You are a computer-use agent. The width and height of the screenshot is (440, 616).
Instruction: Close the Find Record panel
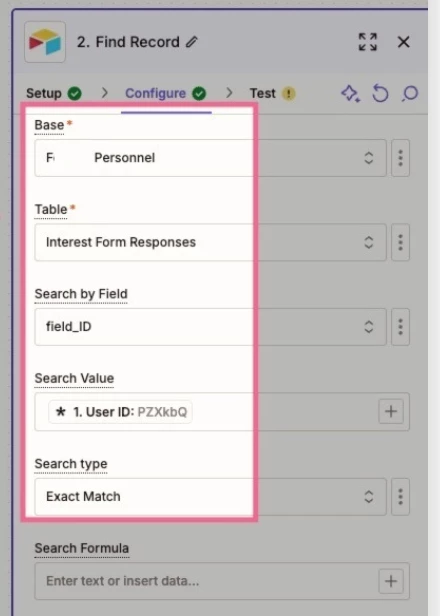(x=403, y=42)
